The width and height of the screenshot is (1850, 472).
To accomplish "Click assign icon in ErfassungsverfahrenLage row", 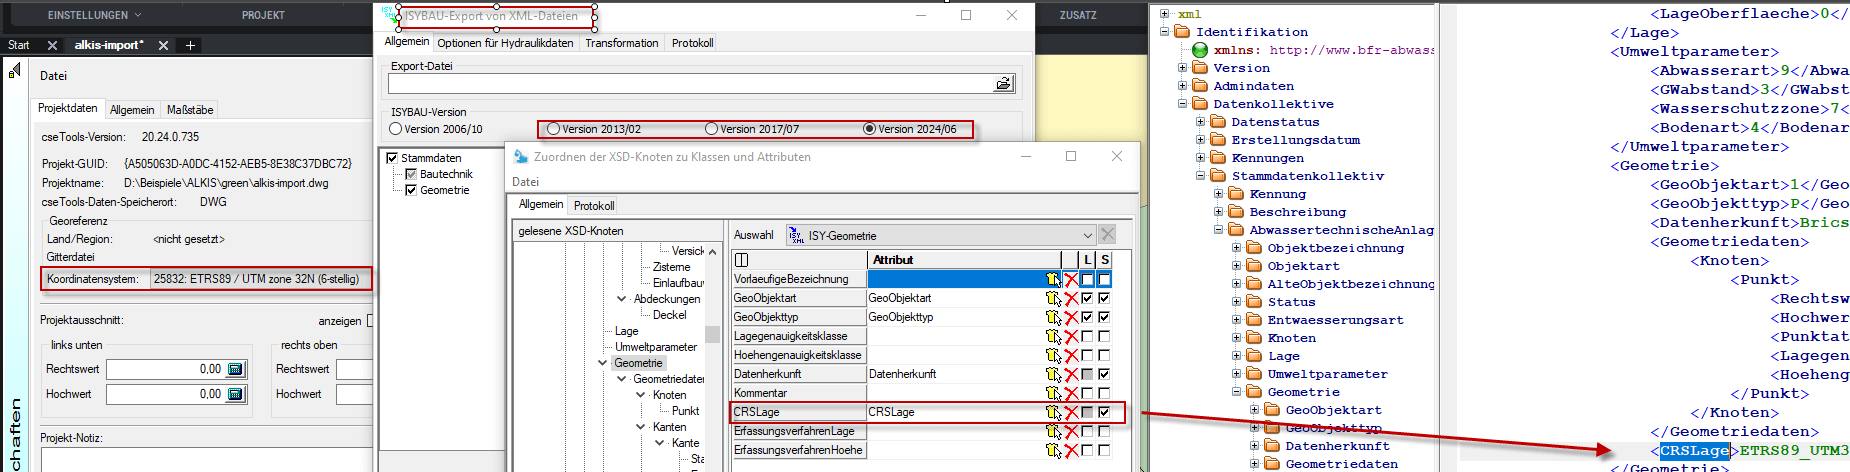I will [x=1053, y=432].
